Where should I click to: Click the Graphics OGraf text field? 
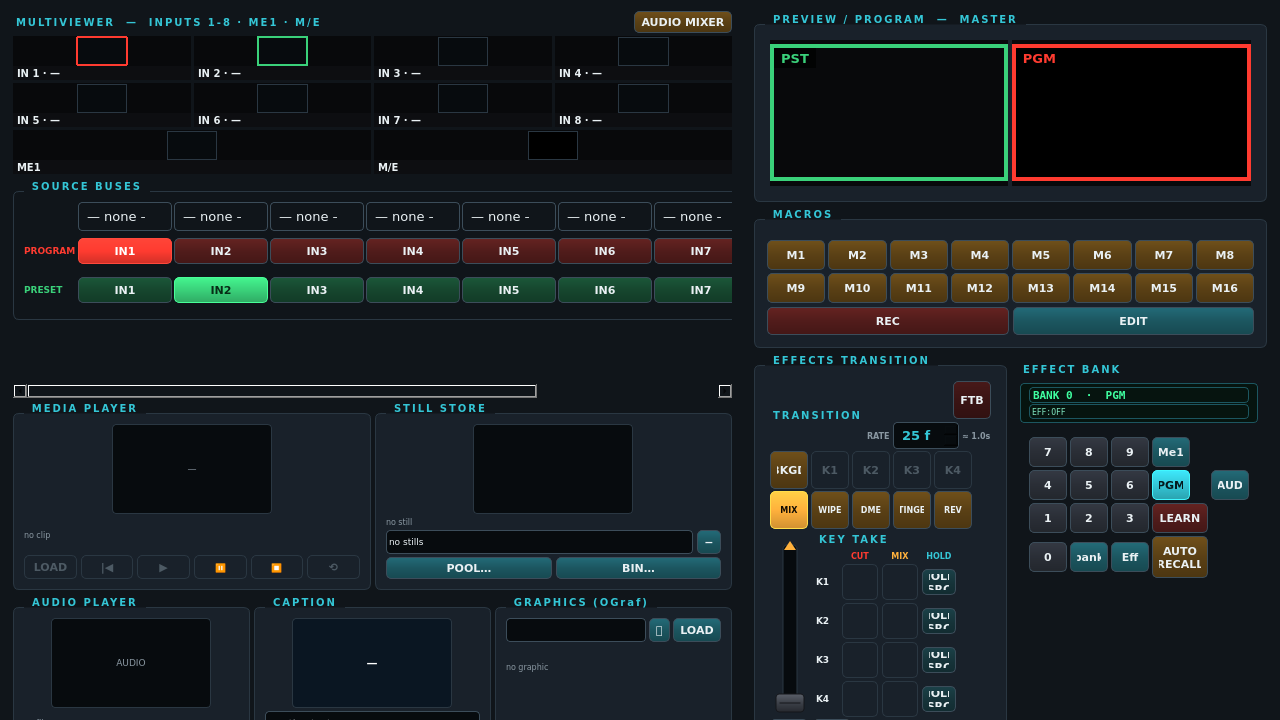pos(576,630)
